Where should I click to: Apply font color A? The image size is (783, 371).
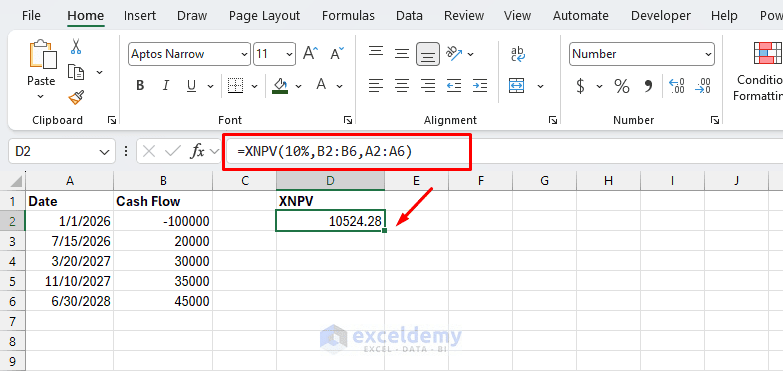321,85
